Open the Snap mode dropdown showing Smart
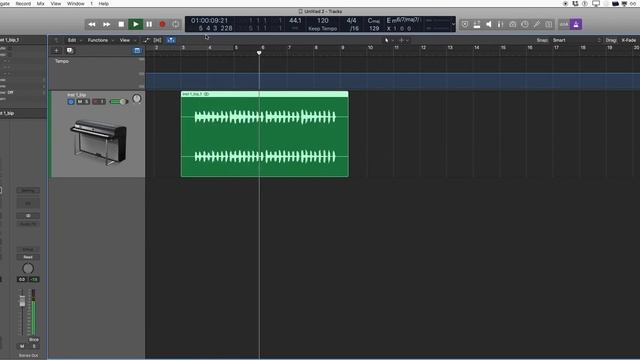This screenshot has width=640, height=360. click(577, 40)
